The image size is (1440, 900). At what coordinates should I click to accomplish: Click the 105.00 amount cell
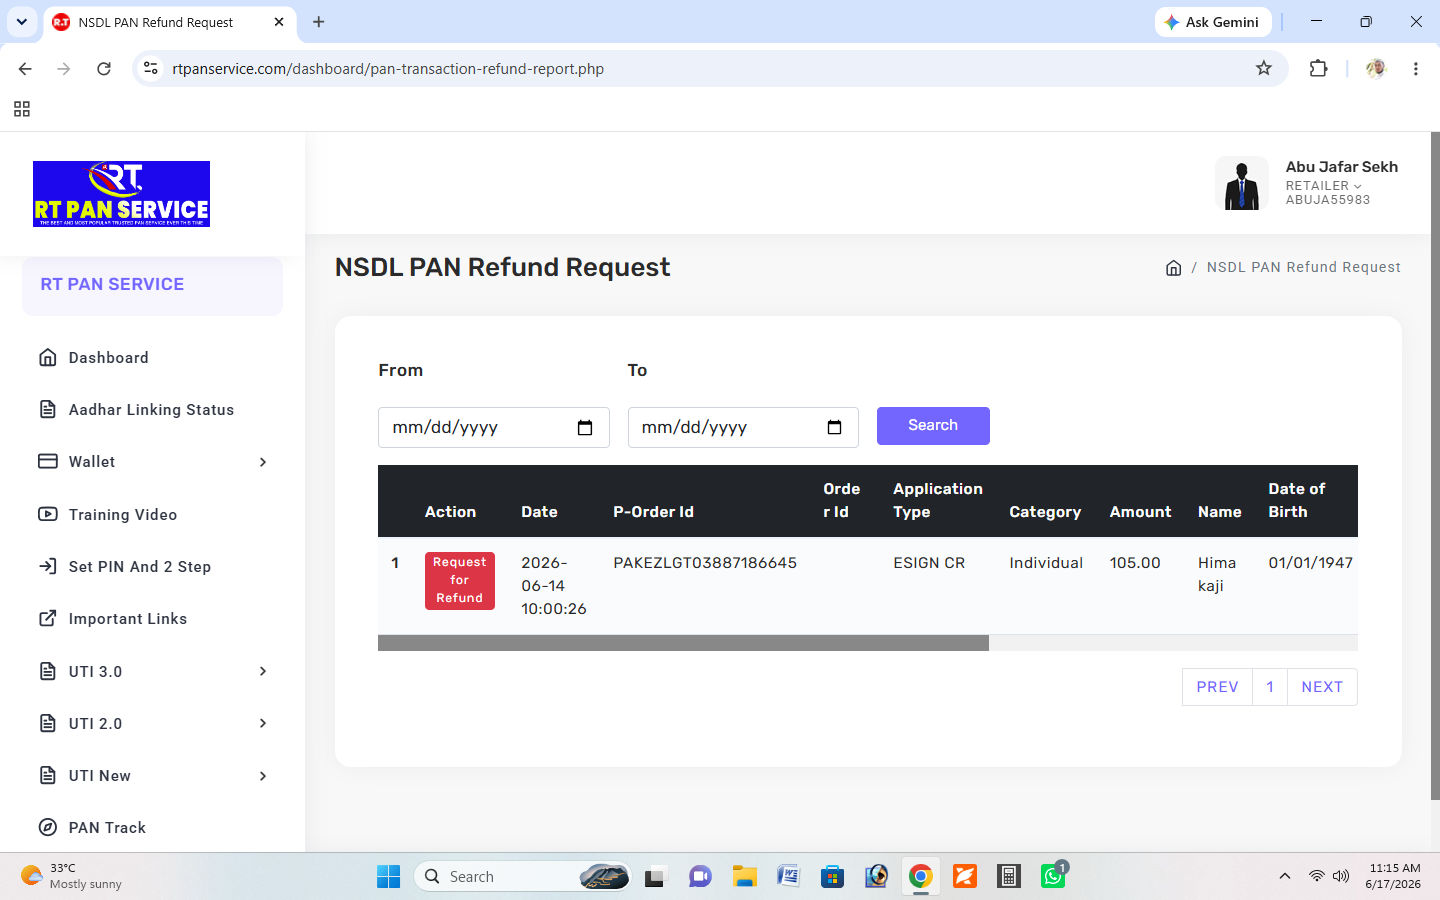pyautogui.click(x=1135, y=563)
